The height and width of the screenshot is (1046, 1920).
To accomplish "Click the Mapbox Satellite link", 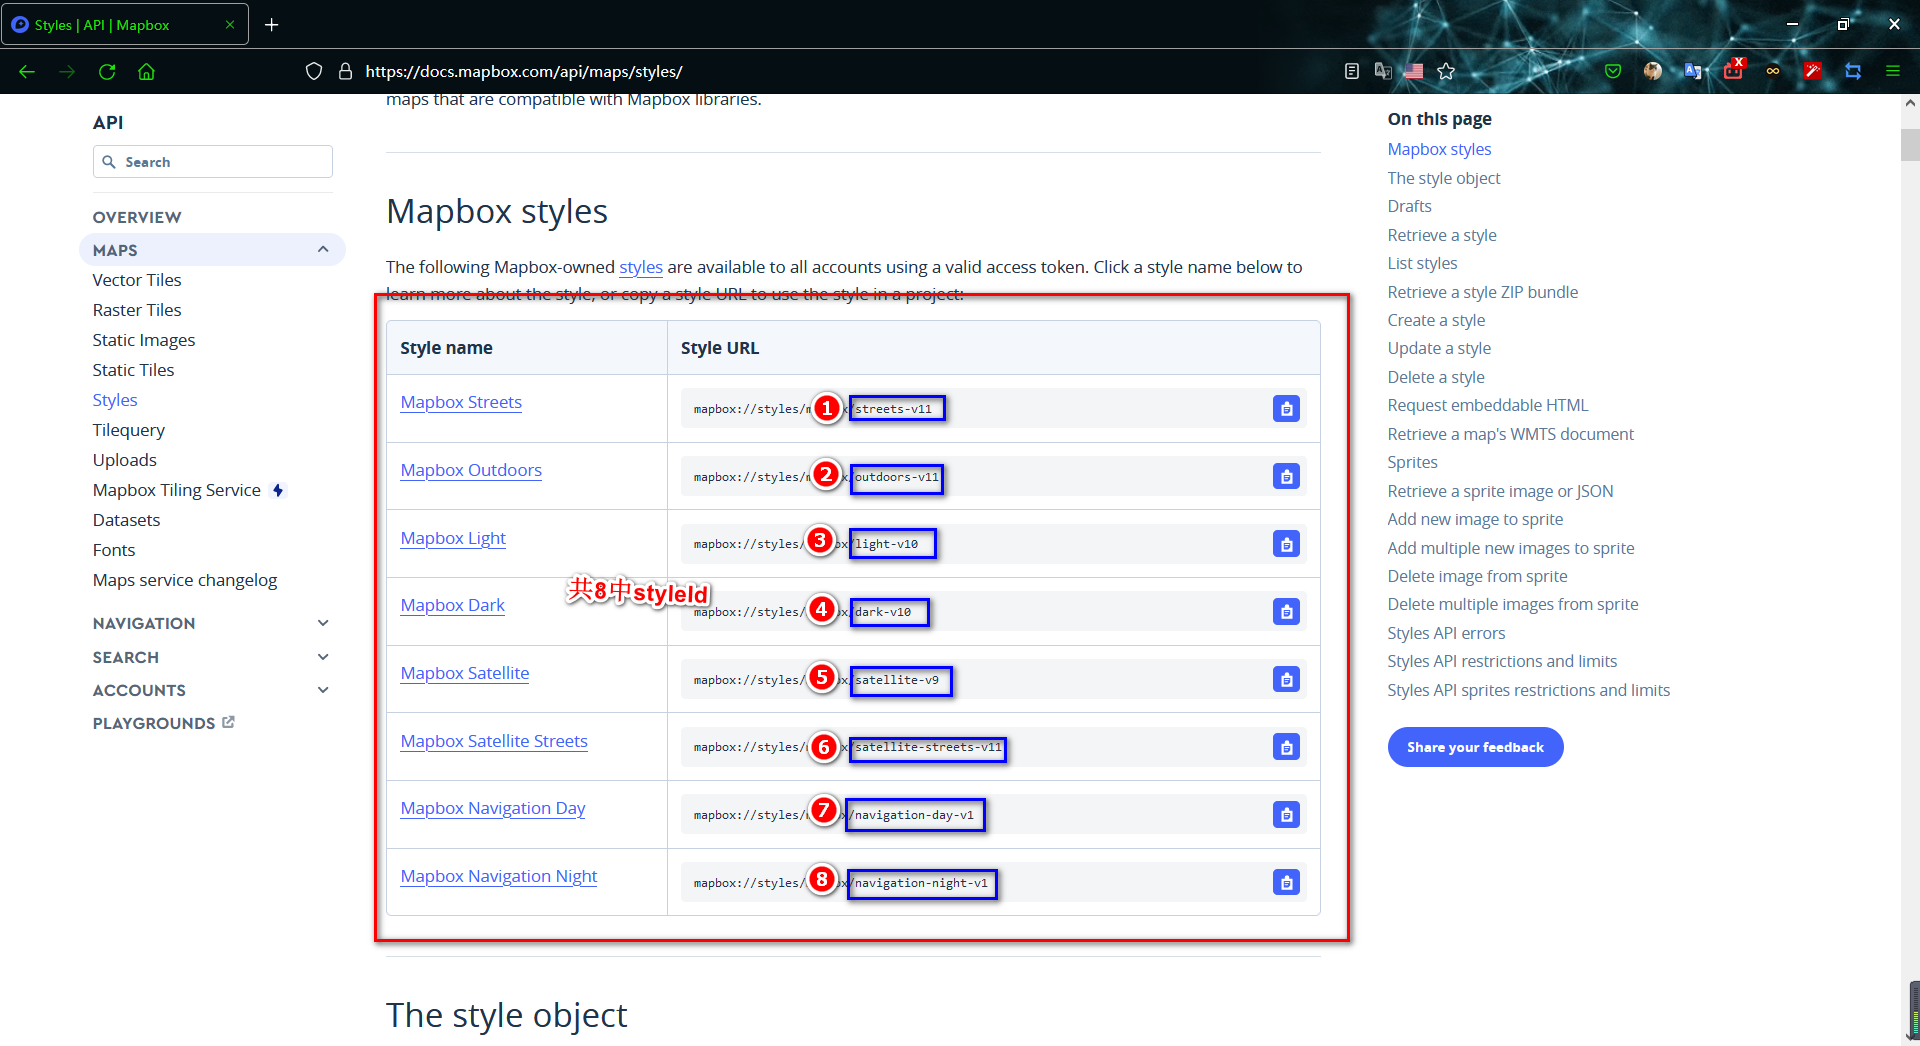I will pos(465,673).
